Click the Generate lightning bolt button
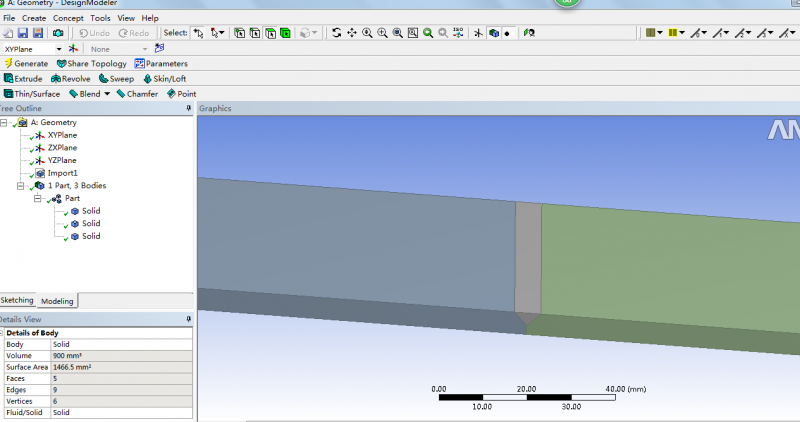Screen dimensions: 800x422 click(26, 63)
